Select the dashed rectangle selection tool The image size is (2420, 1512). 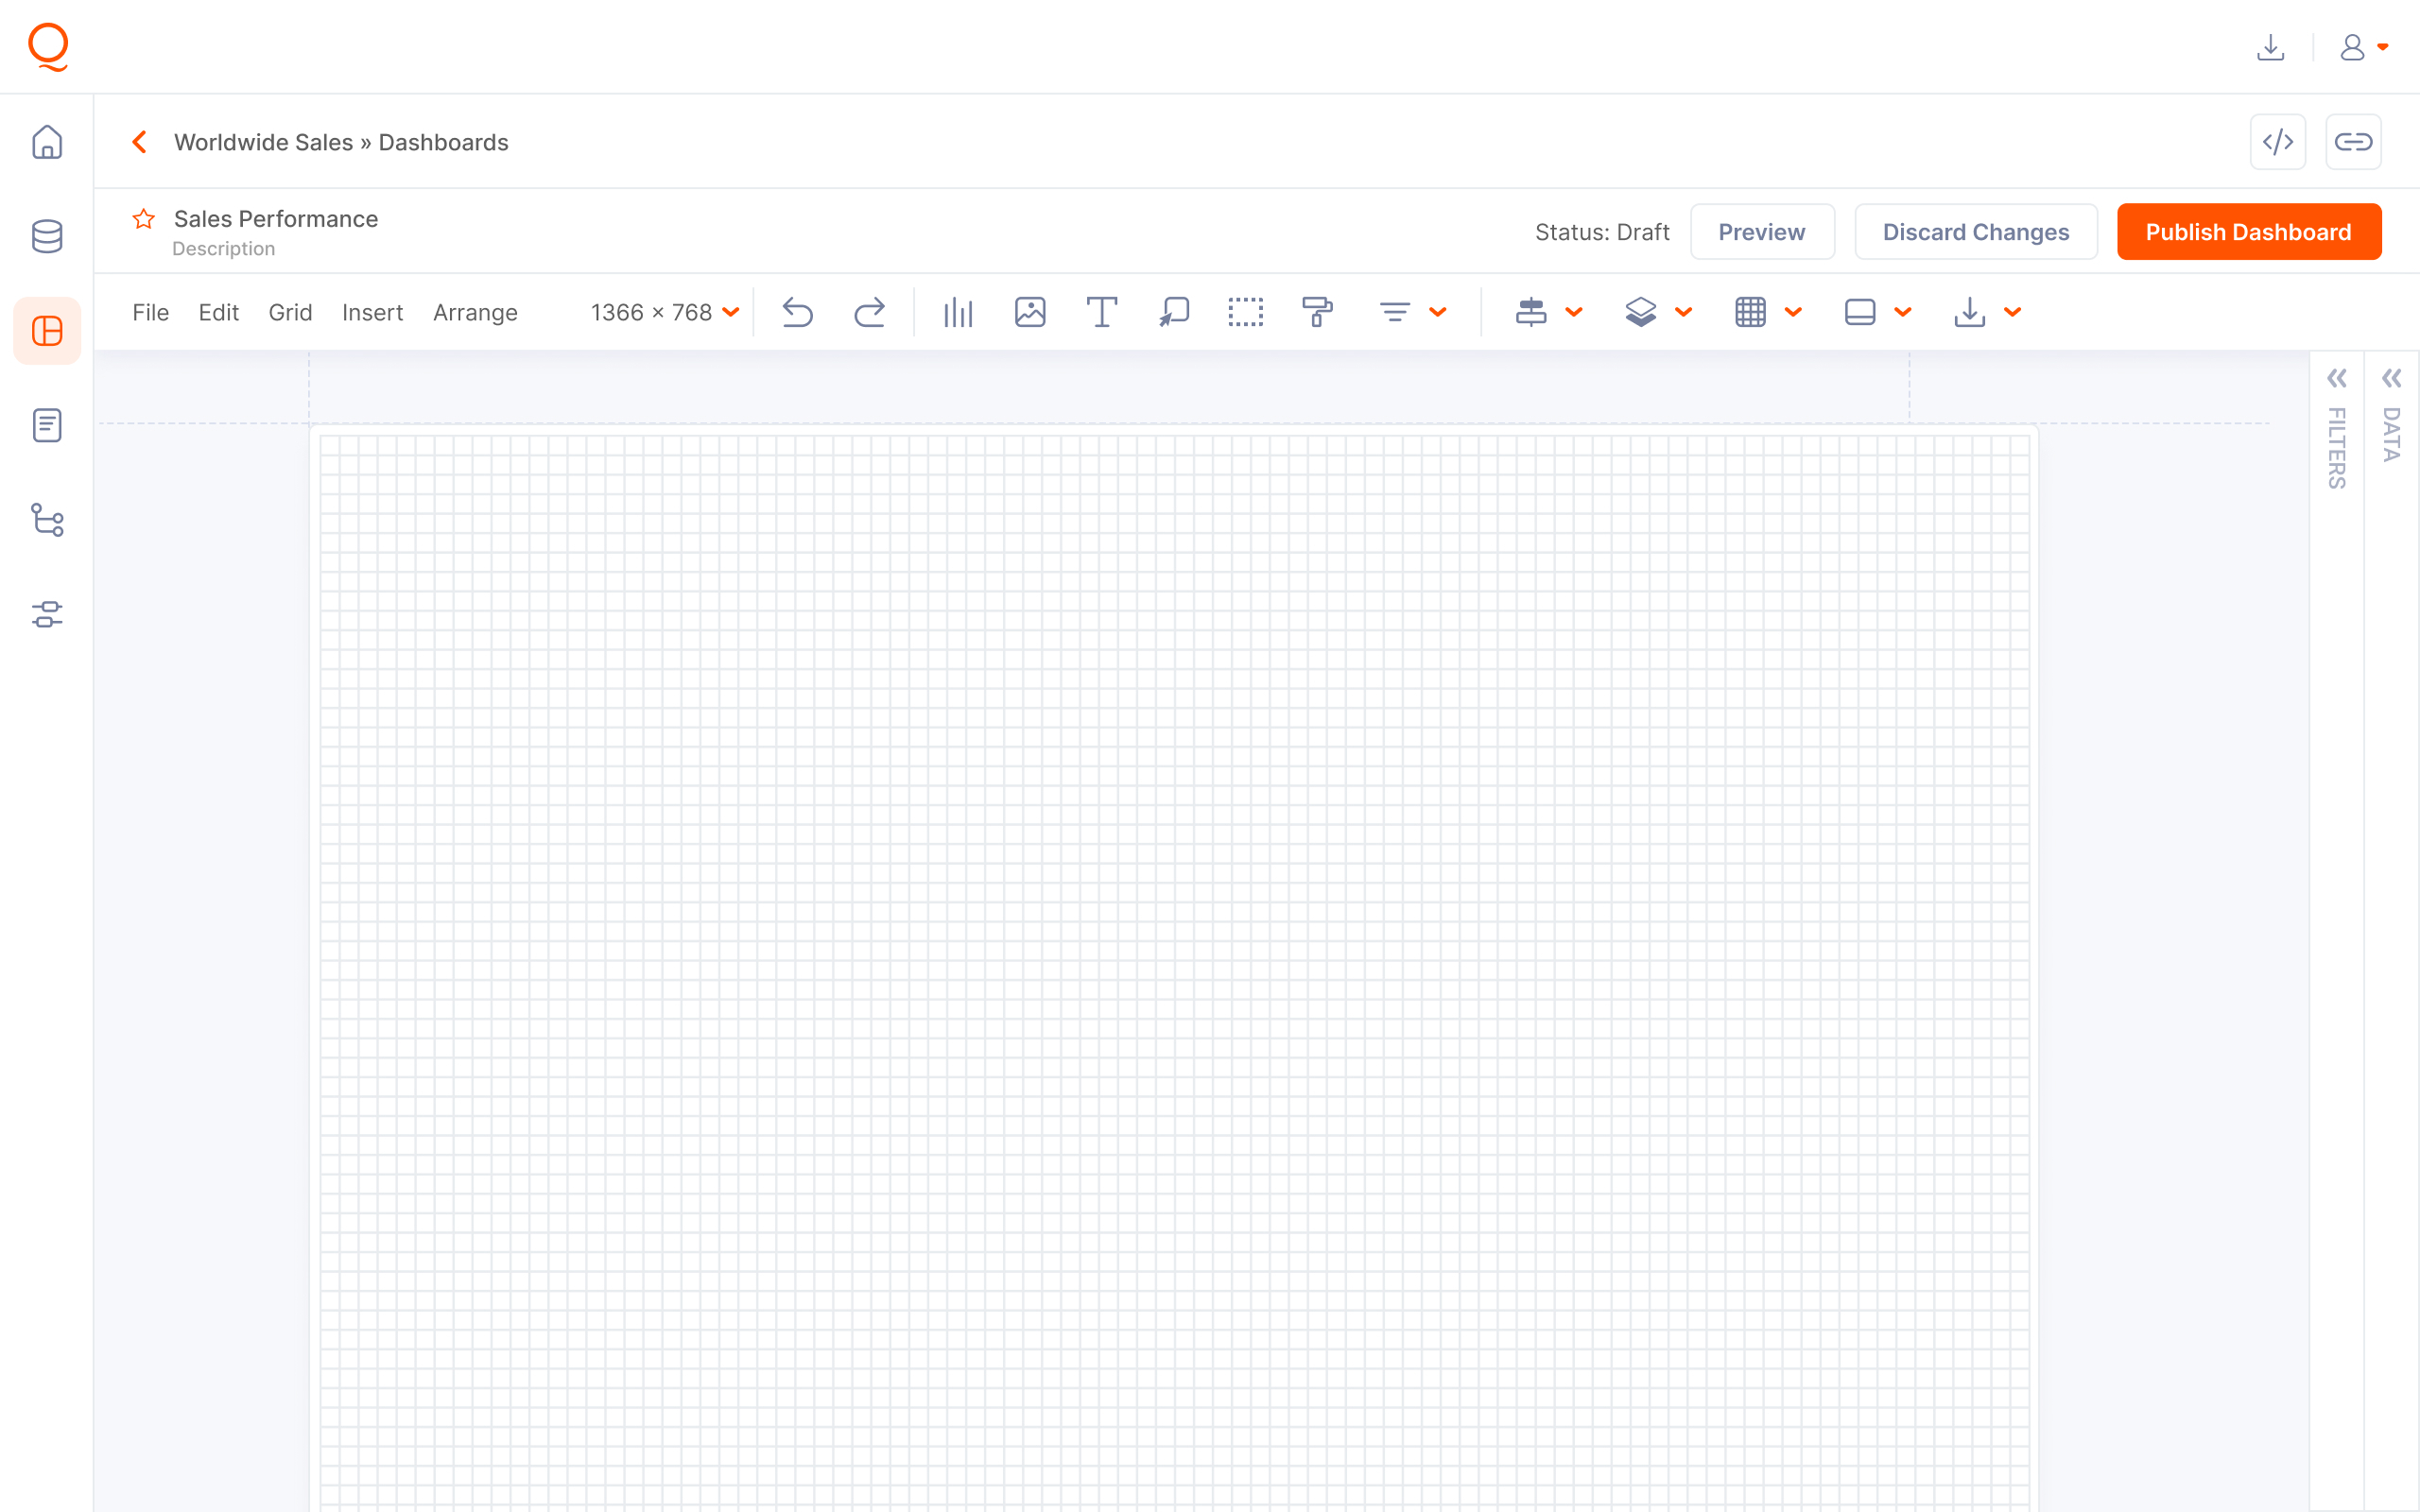(x=1245, y=312)
